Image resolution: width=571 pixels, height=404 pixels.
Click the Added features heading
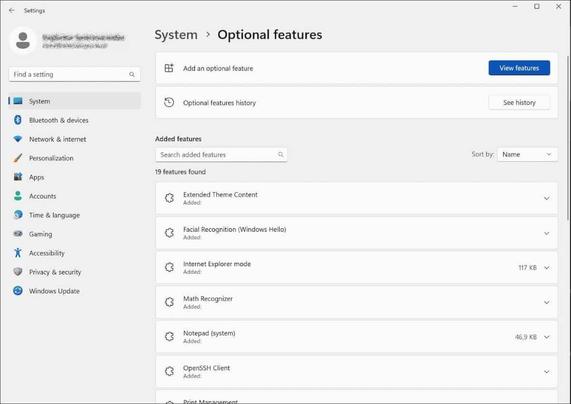tap(178, 139)
